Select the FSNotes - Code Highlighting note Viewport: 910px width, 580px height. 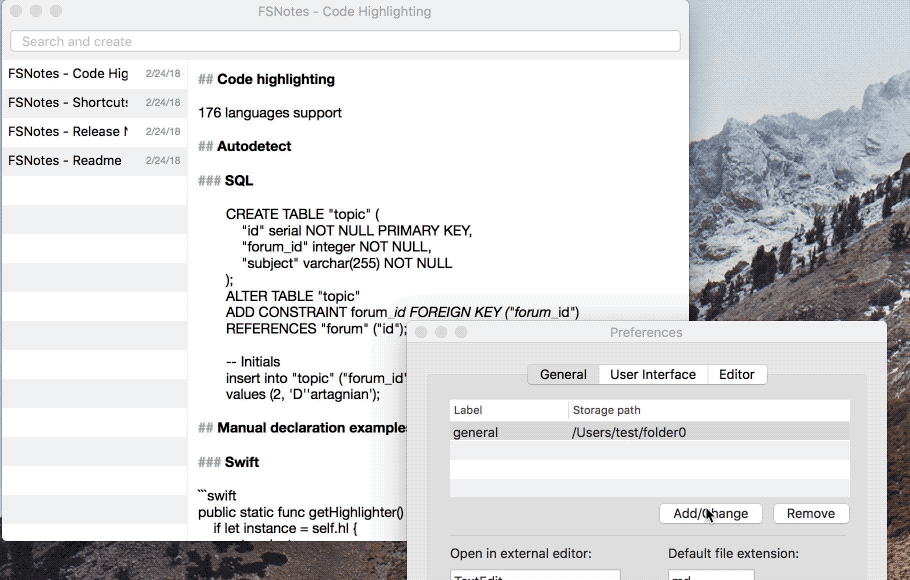(95, 74)
